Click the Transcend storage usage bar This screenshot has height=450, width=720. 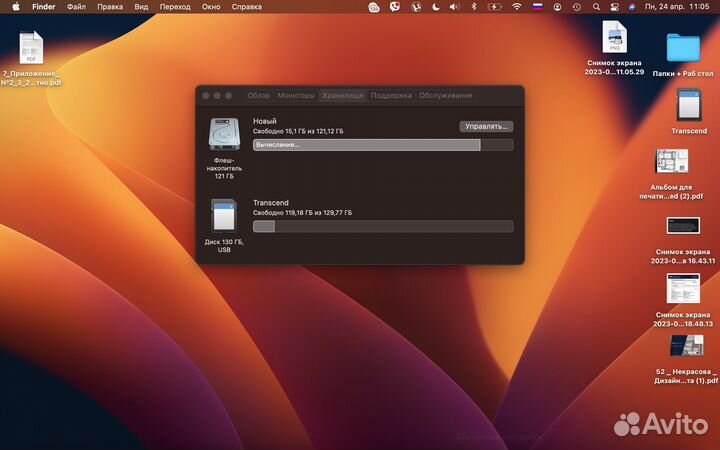coord(382,226)
